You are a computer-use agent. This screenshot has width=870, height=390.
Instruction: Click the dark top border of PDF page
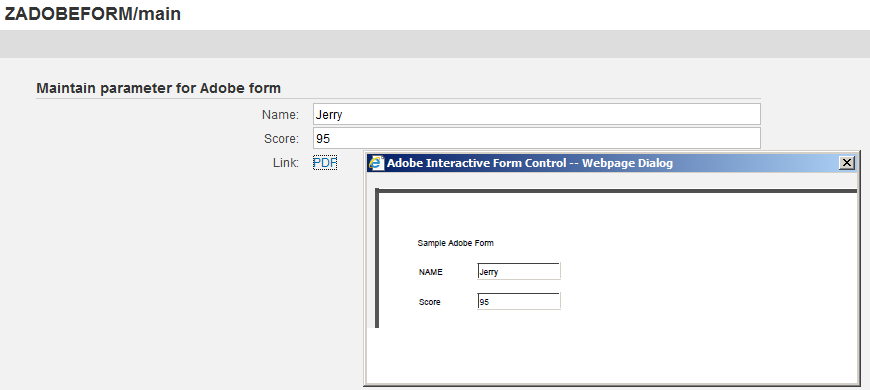tap(616, 190)
